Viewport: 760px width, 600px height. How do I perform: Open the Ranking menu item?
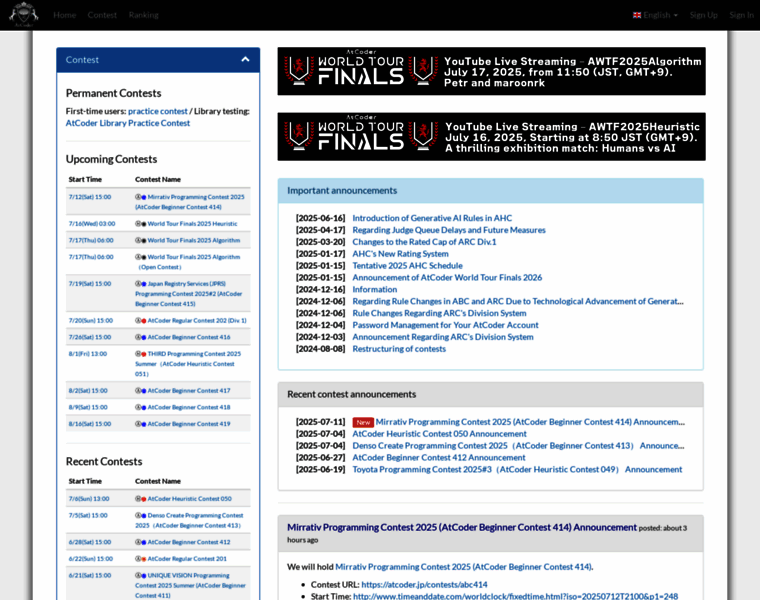pyautogui.click(x=143, y=15)
